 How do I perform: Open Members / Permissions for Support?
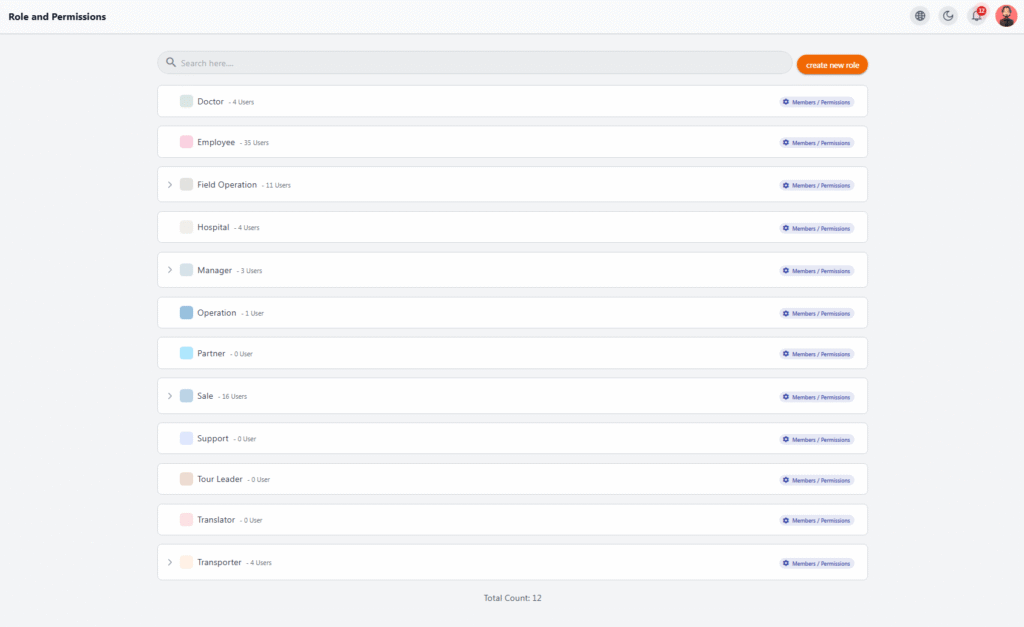(816, 440)
